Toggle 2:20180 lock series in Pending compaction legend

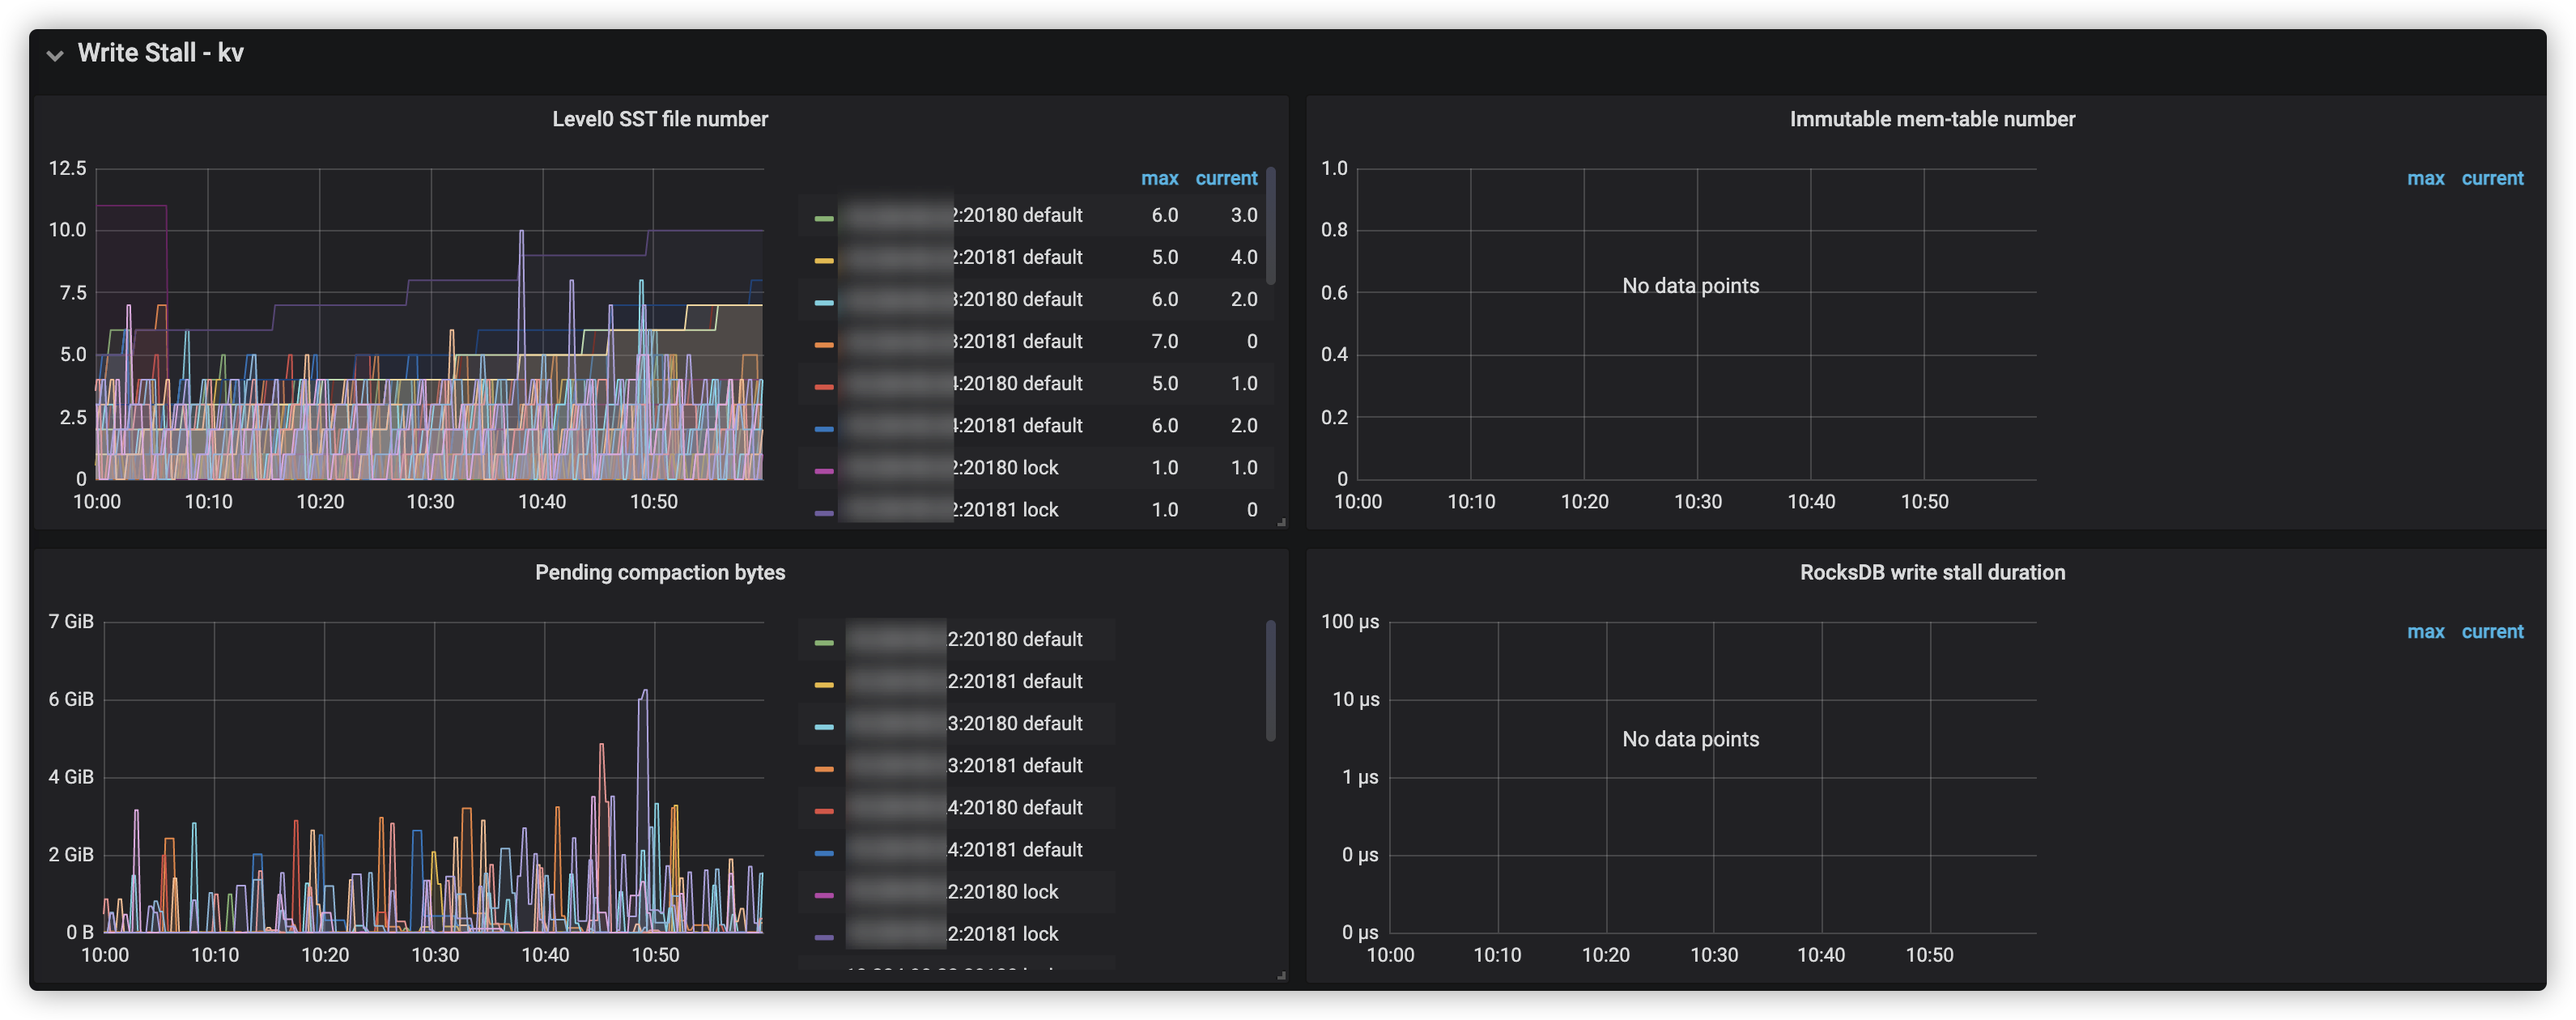click(x=1002, y=891)
